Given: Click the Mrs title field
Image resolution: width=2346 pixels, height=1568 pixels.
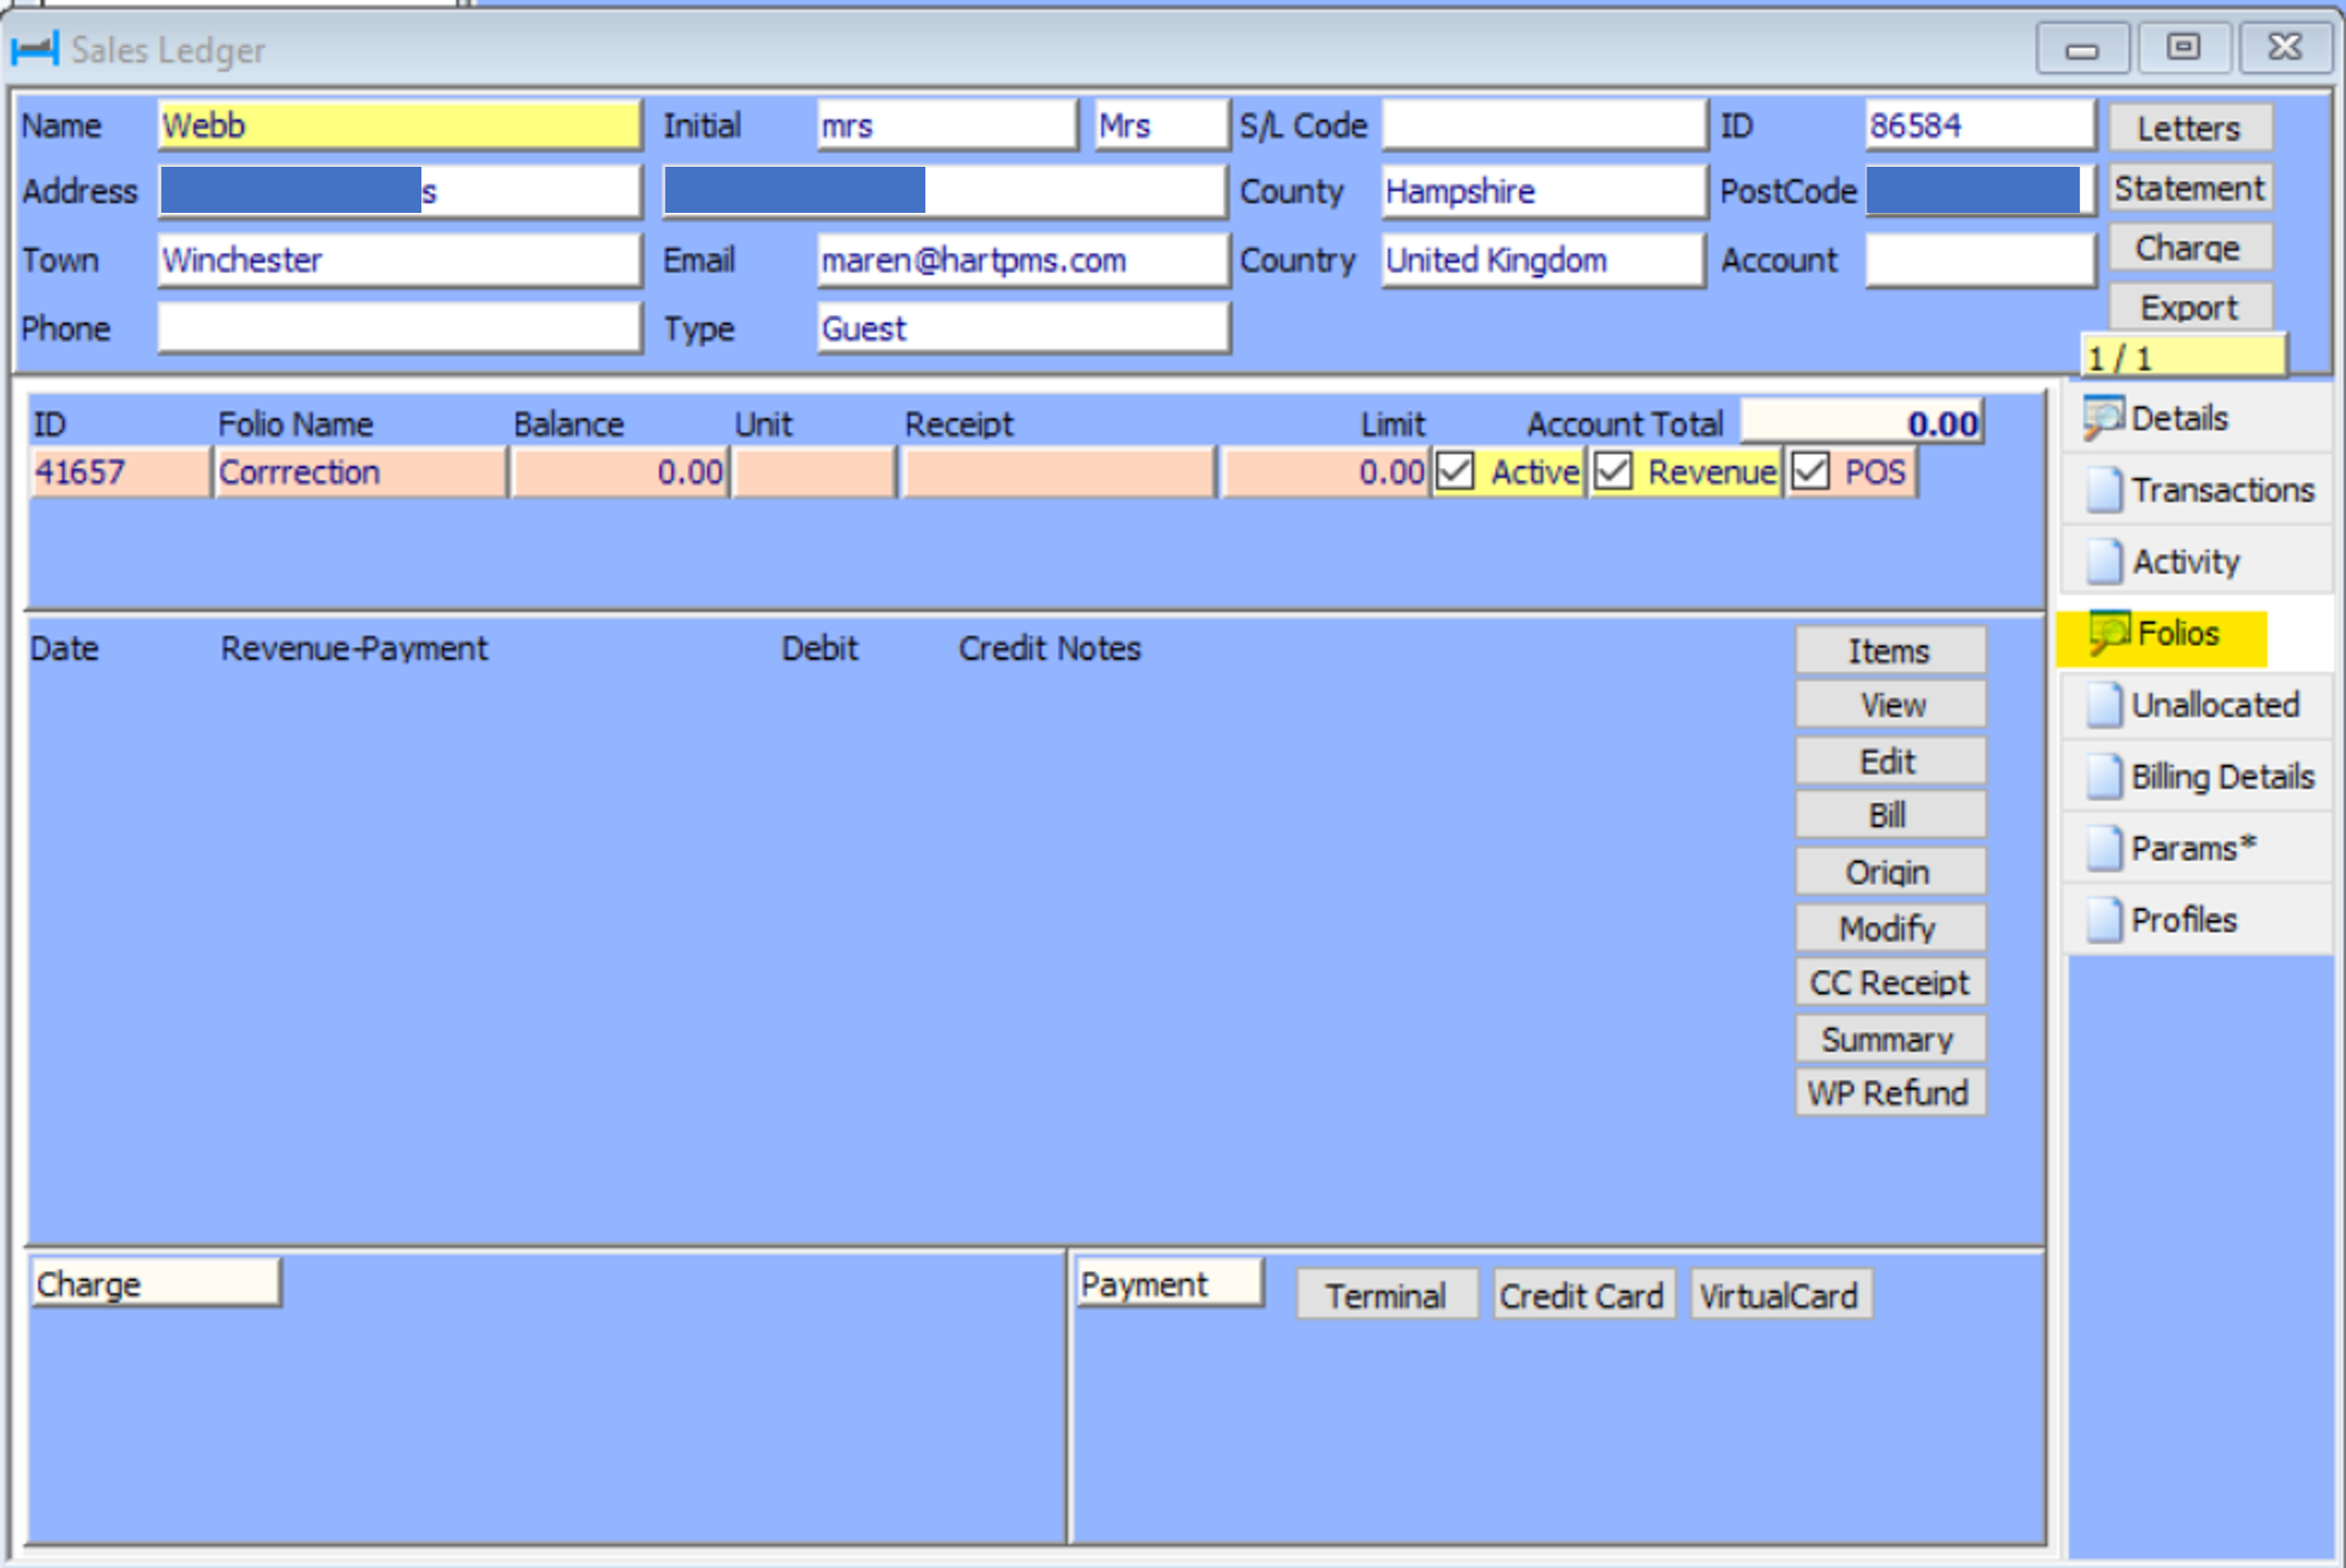Looking at the screenshot, I should (x=1160, y=126).
